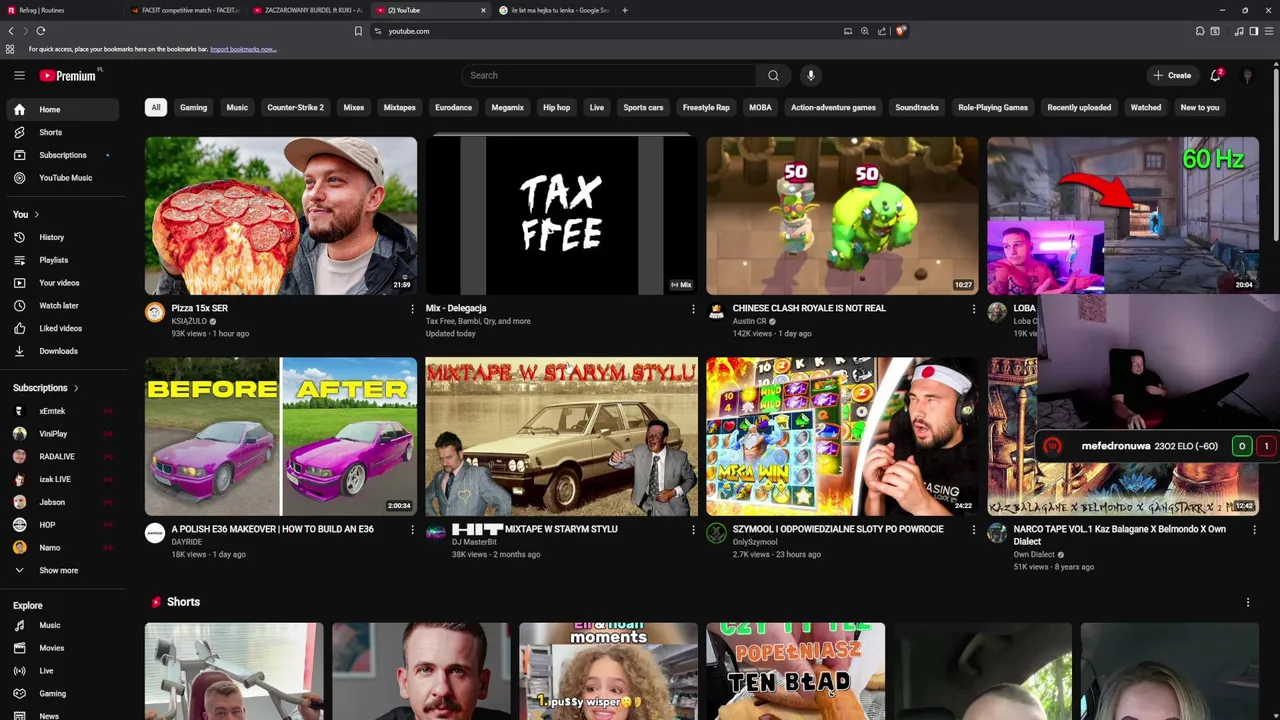
Task: Select the Eurodance filter chip
Action: pyautogui.click(x=453, y=107)
